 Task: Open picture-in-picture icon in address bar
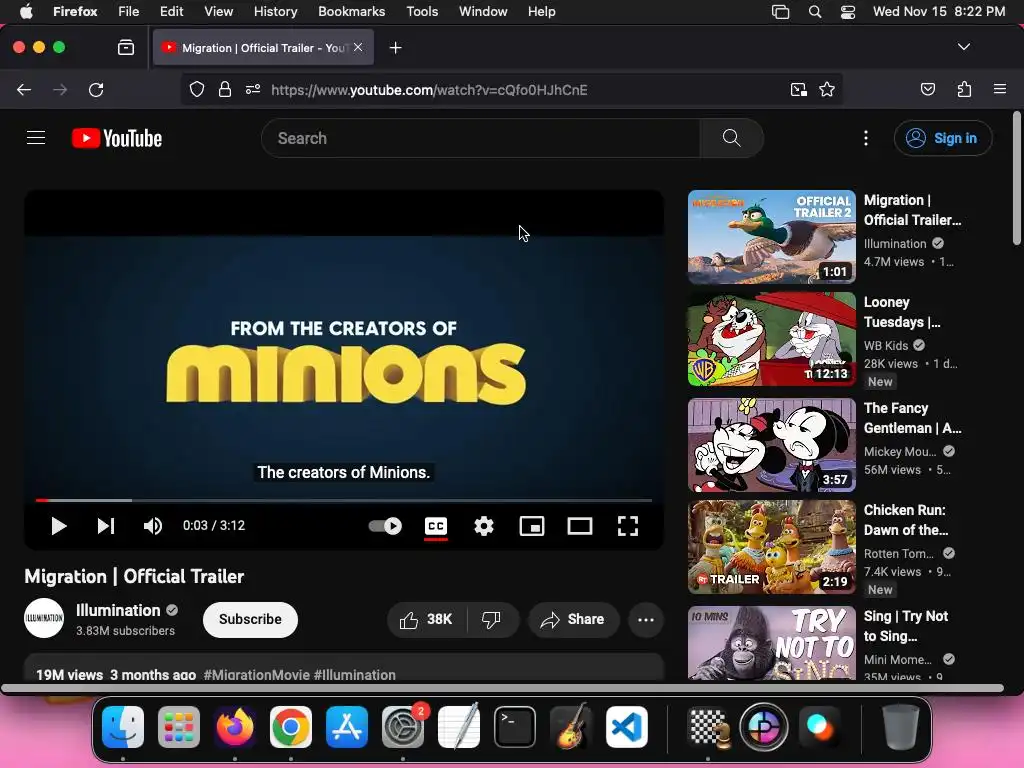click(798, 89)
